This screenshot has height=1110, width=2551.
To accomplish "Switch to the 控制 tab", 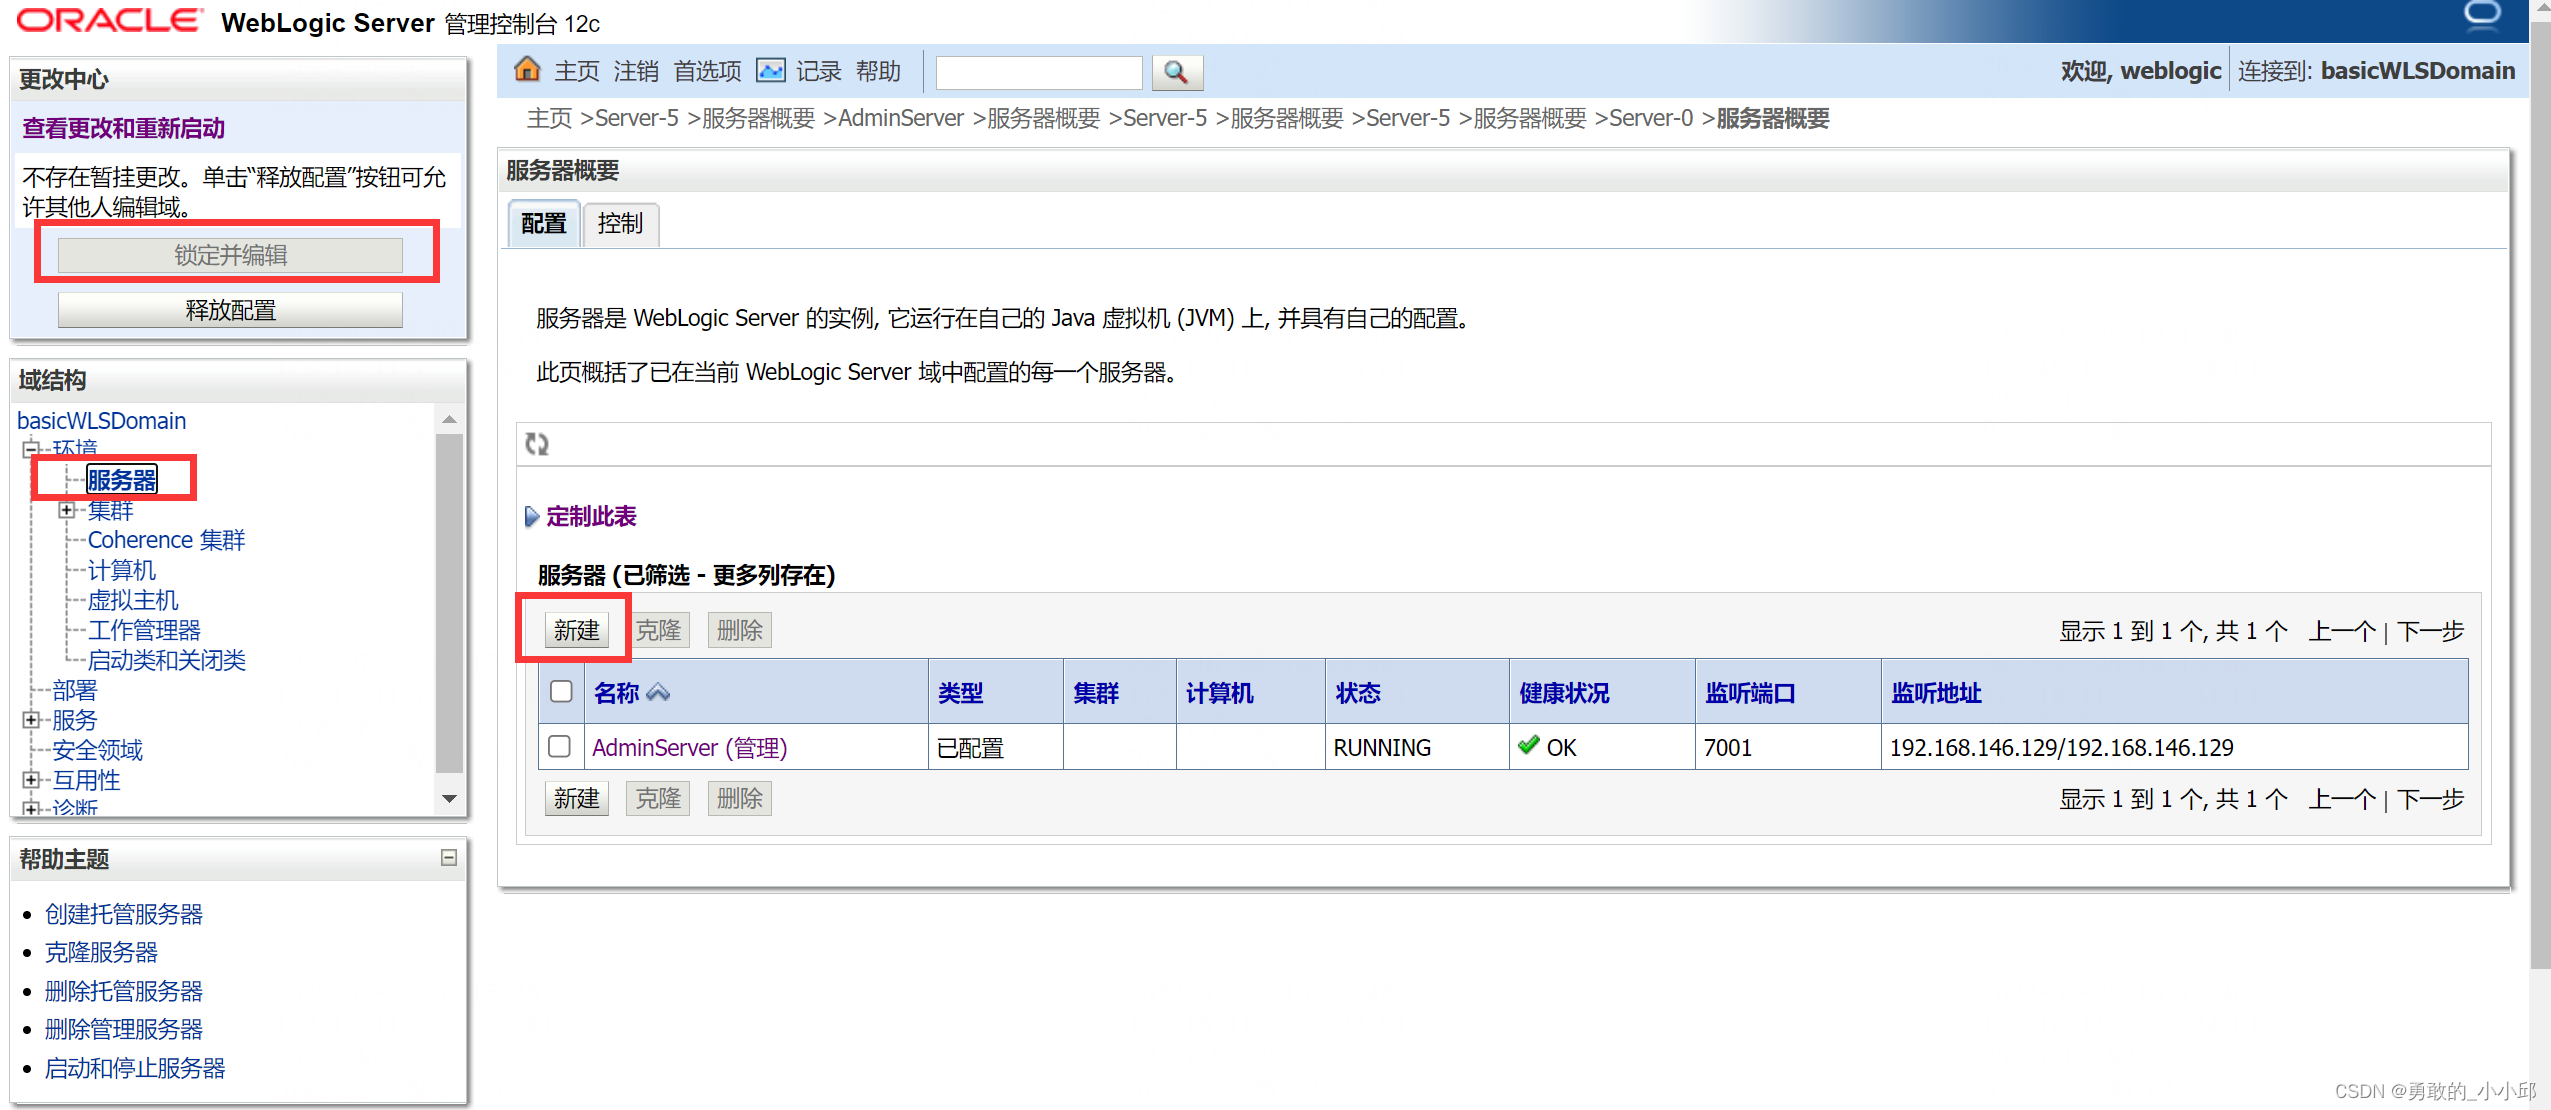I will click(620, 223).
